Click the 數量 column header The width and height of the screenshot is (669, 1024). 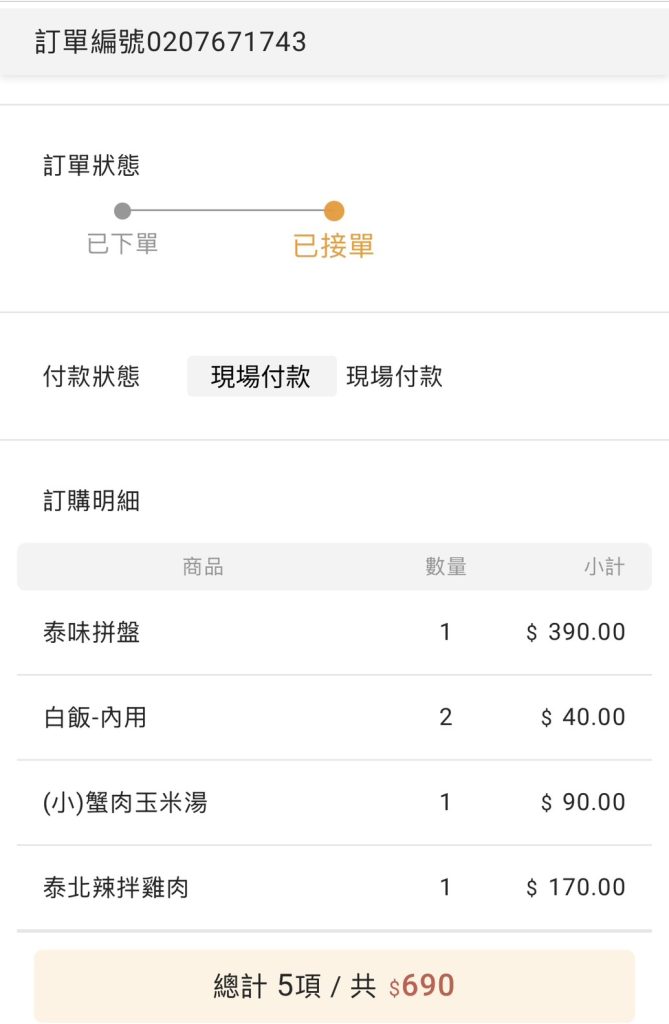click(446, 567)
